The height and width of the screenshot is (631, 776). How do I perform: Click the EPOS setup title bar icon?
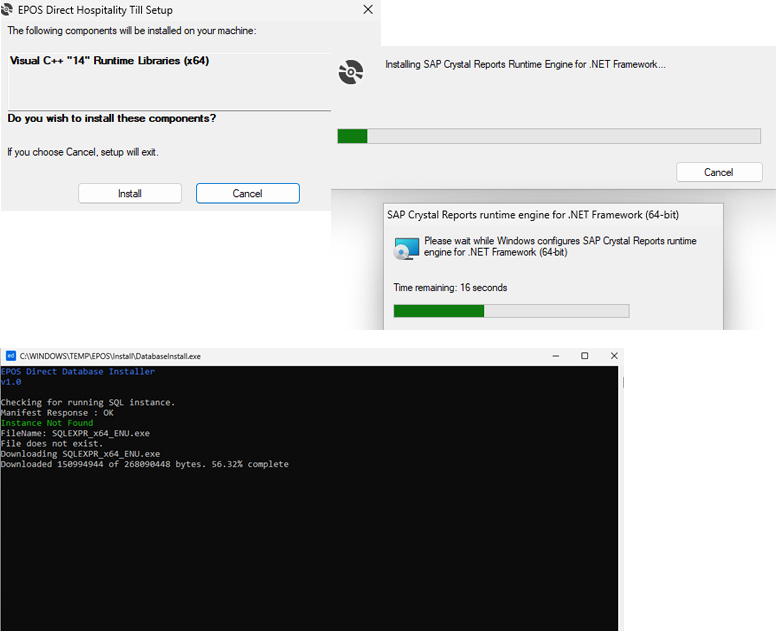click(x=9, y=10)
